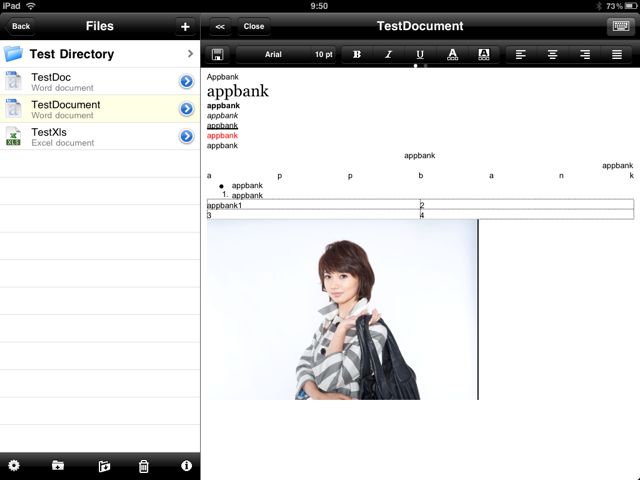Image resolution: width=640 pixels, height=480 pixels.
Task: Show the keyboard using the keyboard icon
Action: [x=620, y=27]
